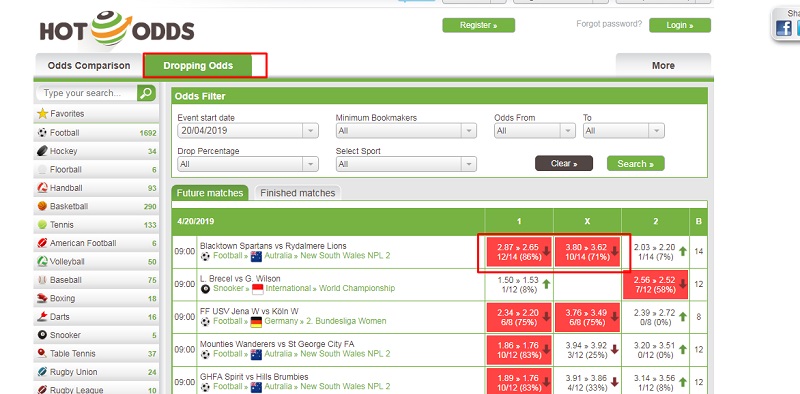Click the search magnifier icon in sidebar

click(x=146, y=93)
